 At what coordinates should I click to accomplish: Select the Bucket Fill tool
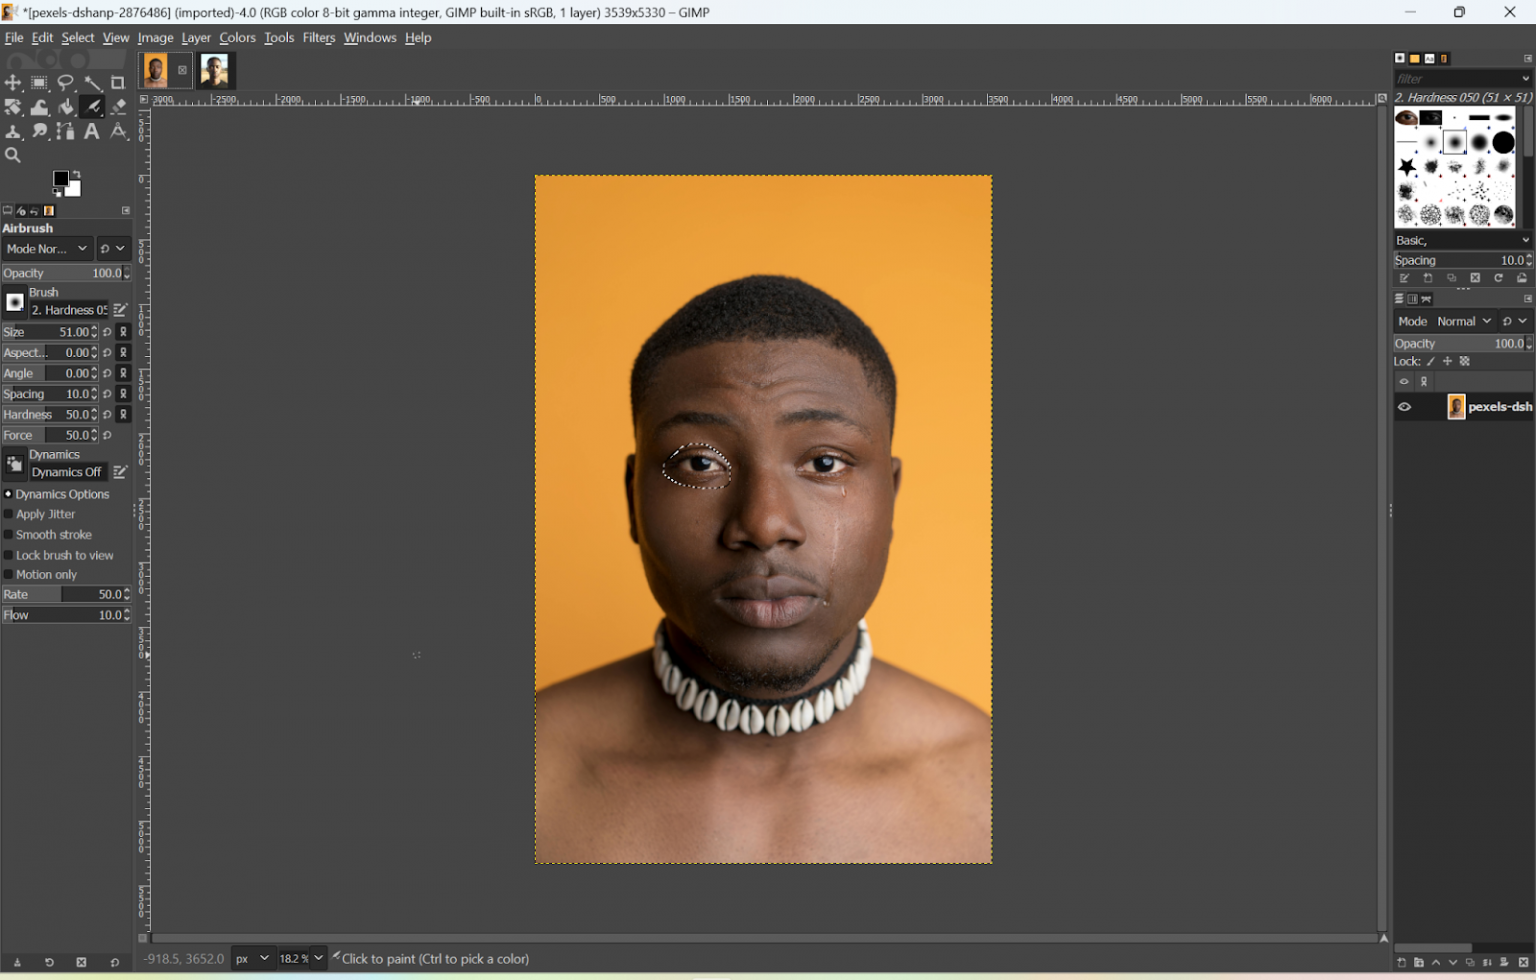point(66,107)
